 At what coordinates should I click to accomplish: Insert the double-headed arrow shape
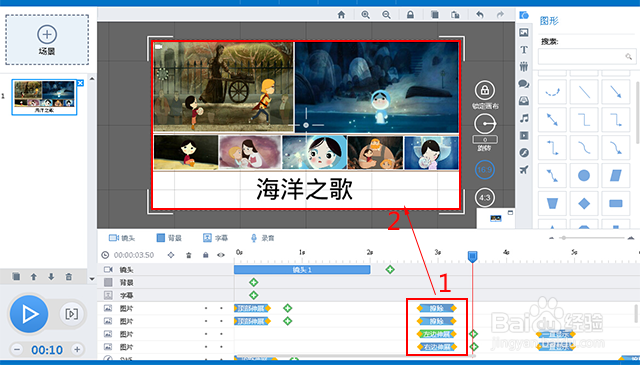pyautogui.click(x=552, y=120)
